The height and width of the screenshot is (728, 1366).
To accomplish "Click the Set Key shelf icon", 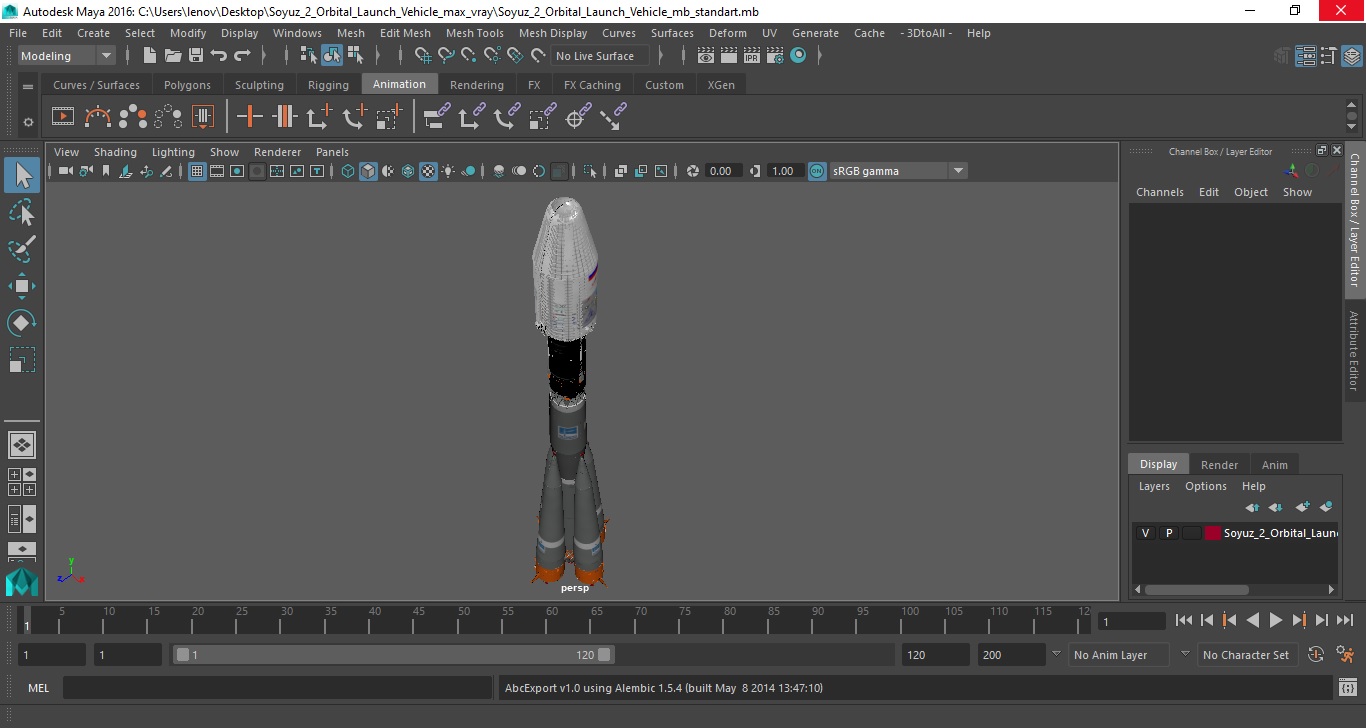I will 249,117.
